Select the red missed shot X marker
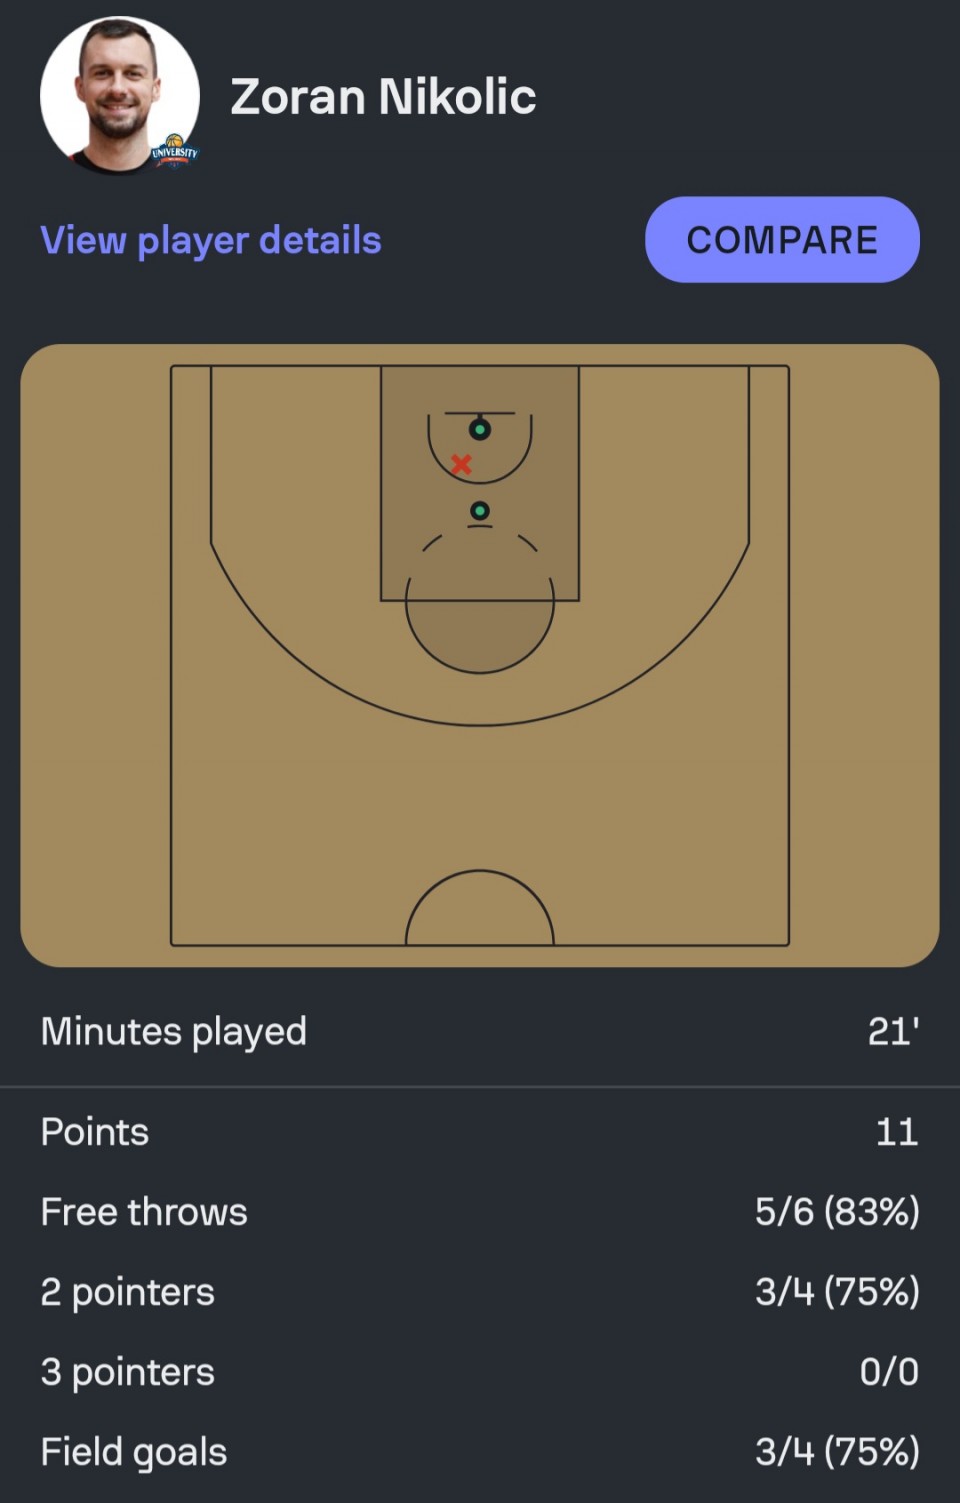The image size is (960, 1503). (461, 464)
